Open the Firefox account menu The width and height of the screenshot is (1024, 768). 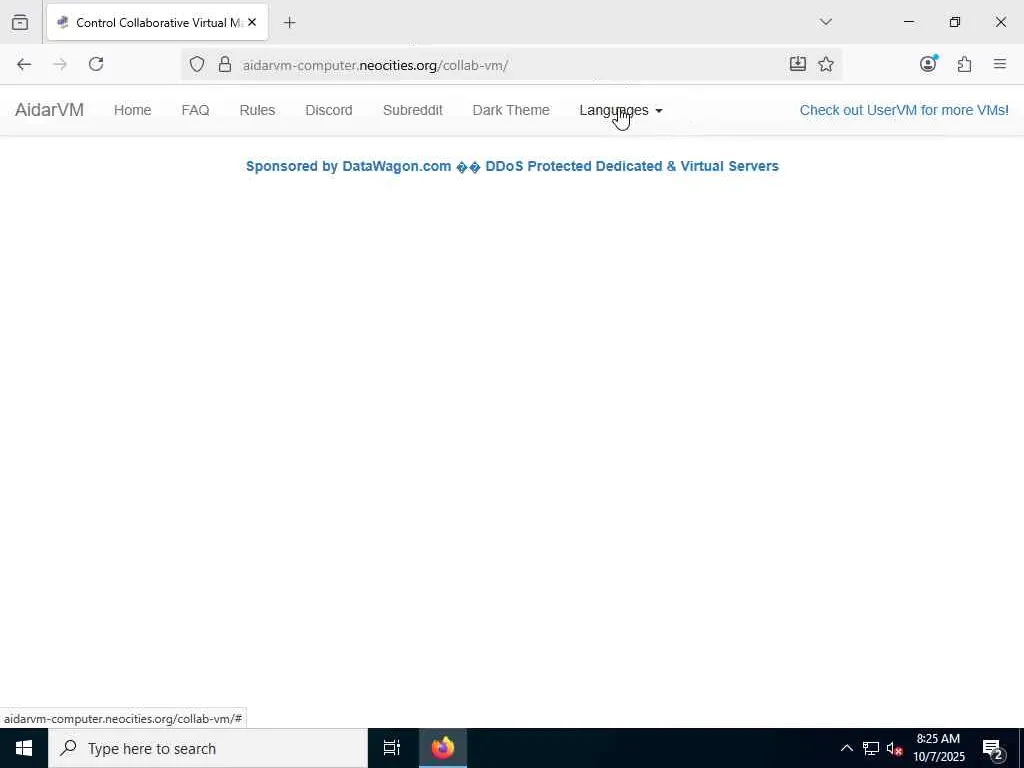pos(928,64)
